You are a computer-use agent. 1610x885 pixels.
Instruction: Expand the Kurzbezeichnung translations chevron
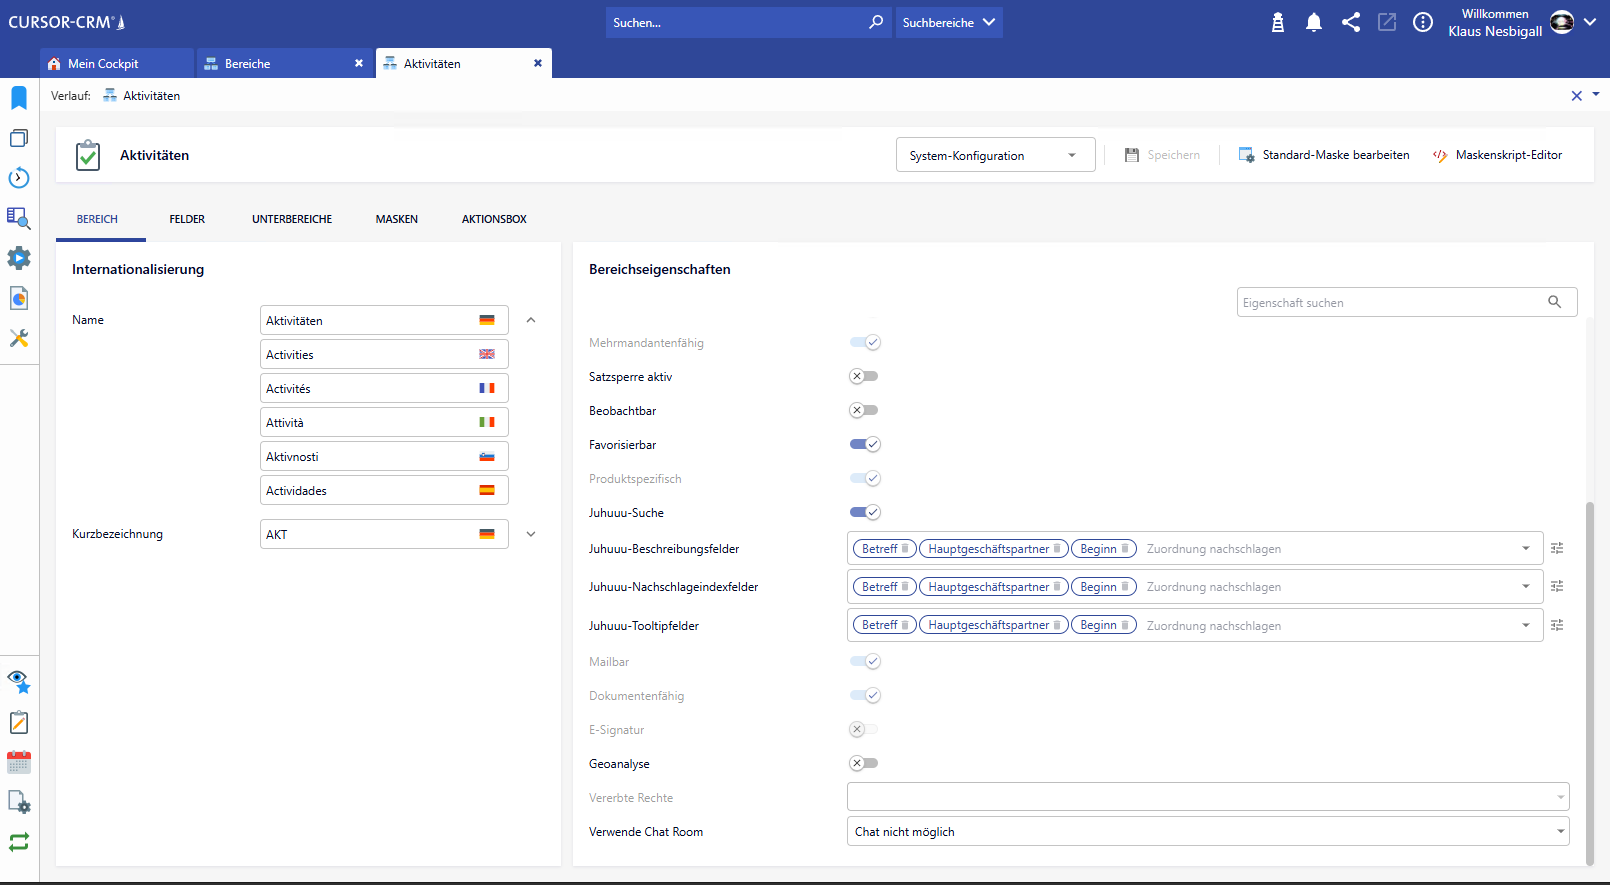pos(531,534)
